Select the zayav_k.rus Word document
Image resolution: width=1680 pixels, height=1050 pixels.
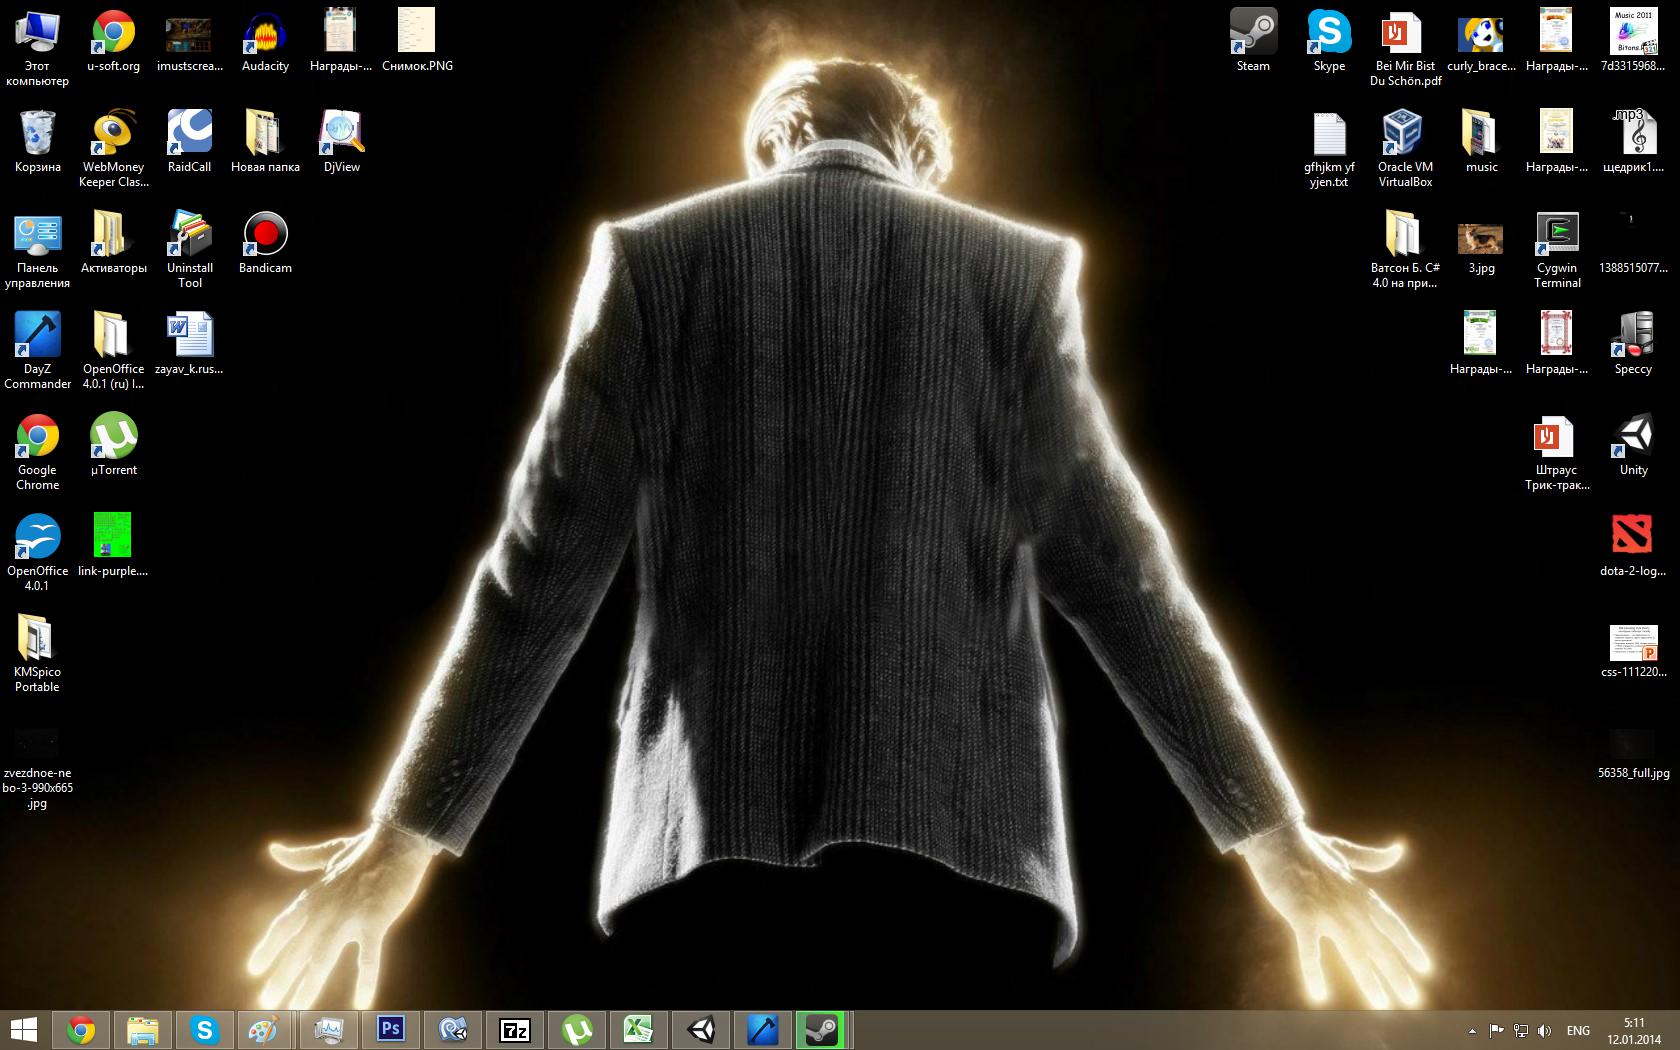click(189, 343)
